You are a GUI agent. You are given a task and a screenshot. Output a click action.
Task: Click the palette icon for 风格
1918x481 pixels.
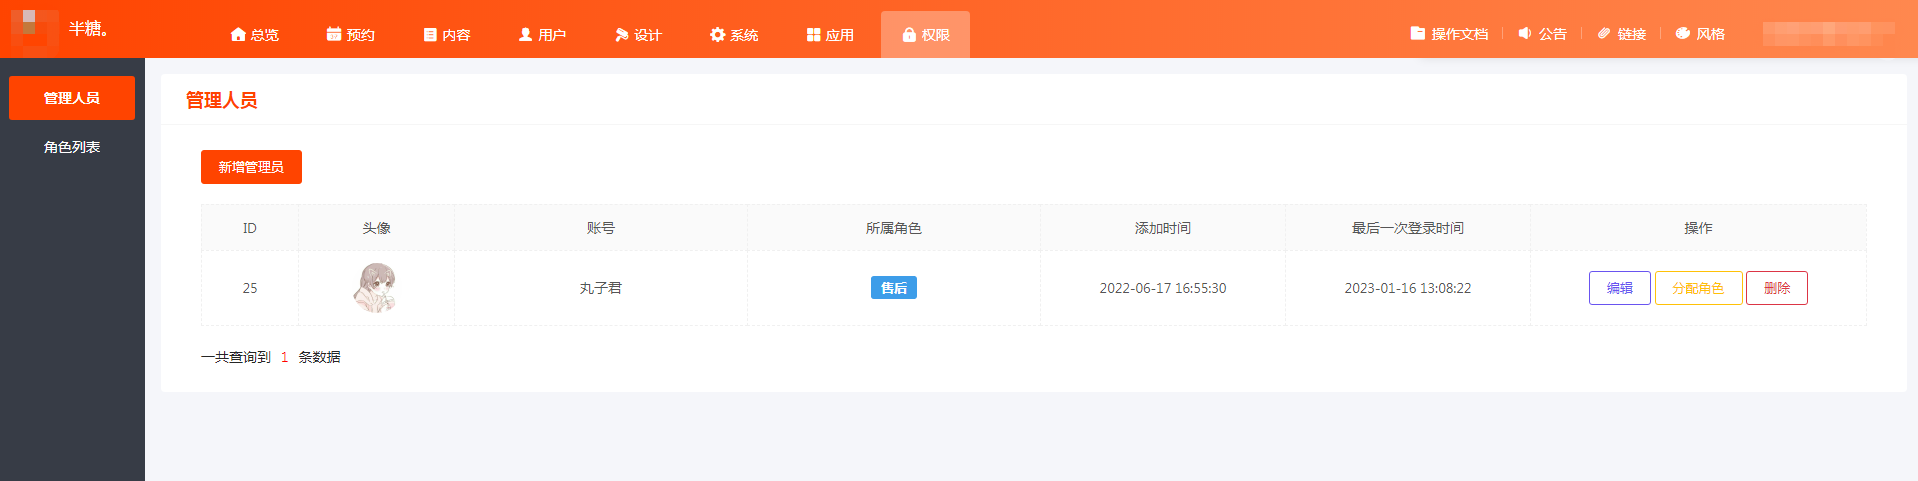coord(1683,33)
